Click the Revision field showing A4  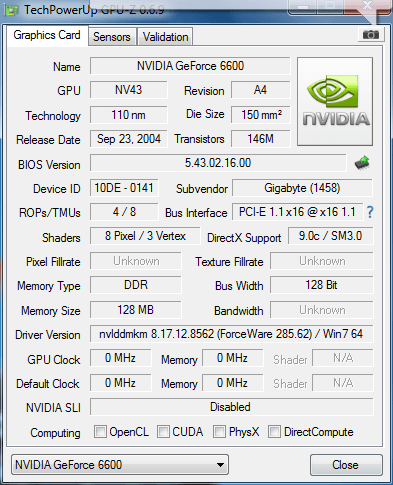point(261,90)
